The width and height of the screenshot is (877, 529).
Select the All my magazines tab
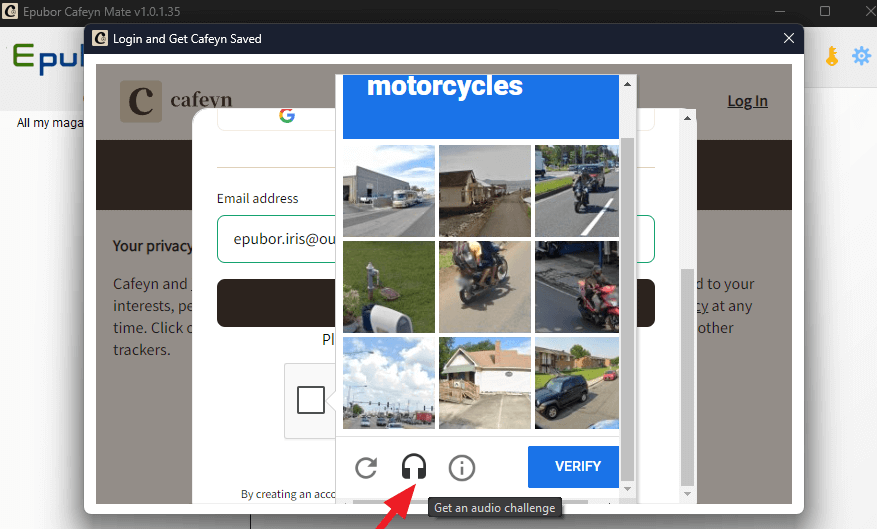[x=48, y=123]
